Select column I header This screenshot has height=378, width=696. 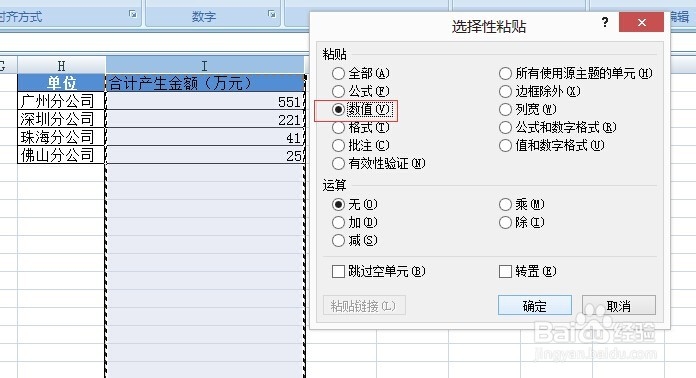tap(205, 66)
